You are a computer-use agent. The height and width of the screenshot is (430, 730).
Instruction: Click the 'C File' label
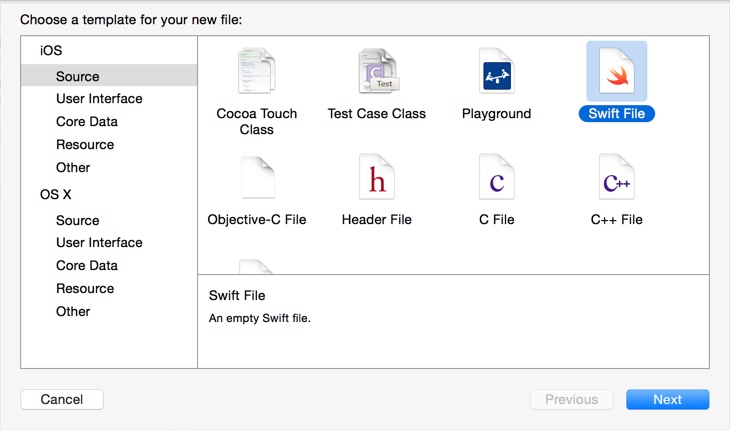496,220
